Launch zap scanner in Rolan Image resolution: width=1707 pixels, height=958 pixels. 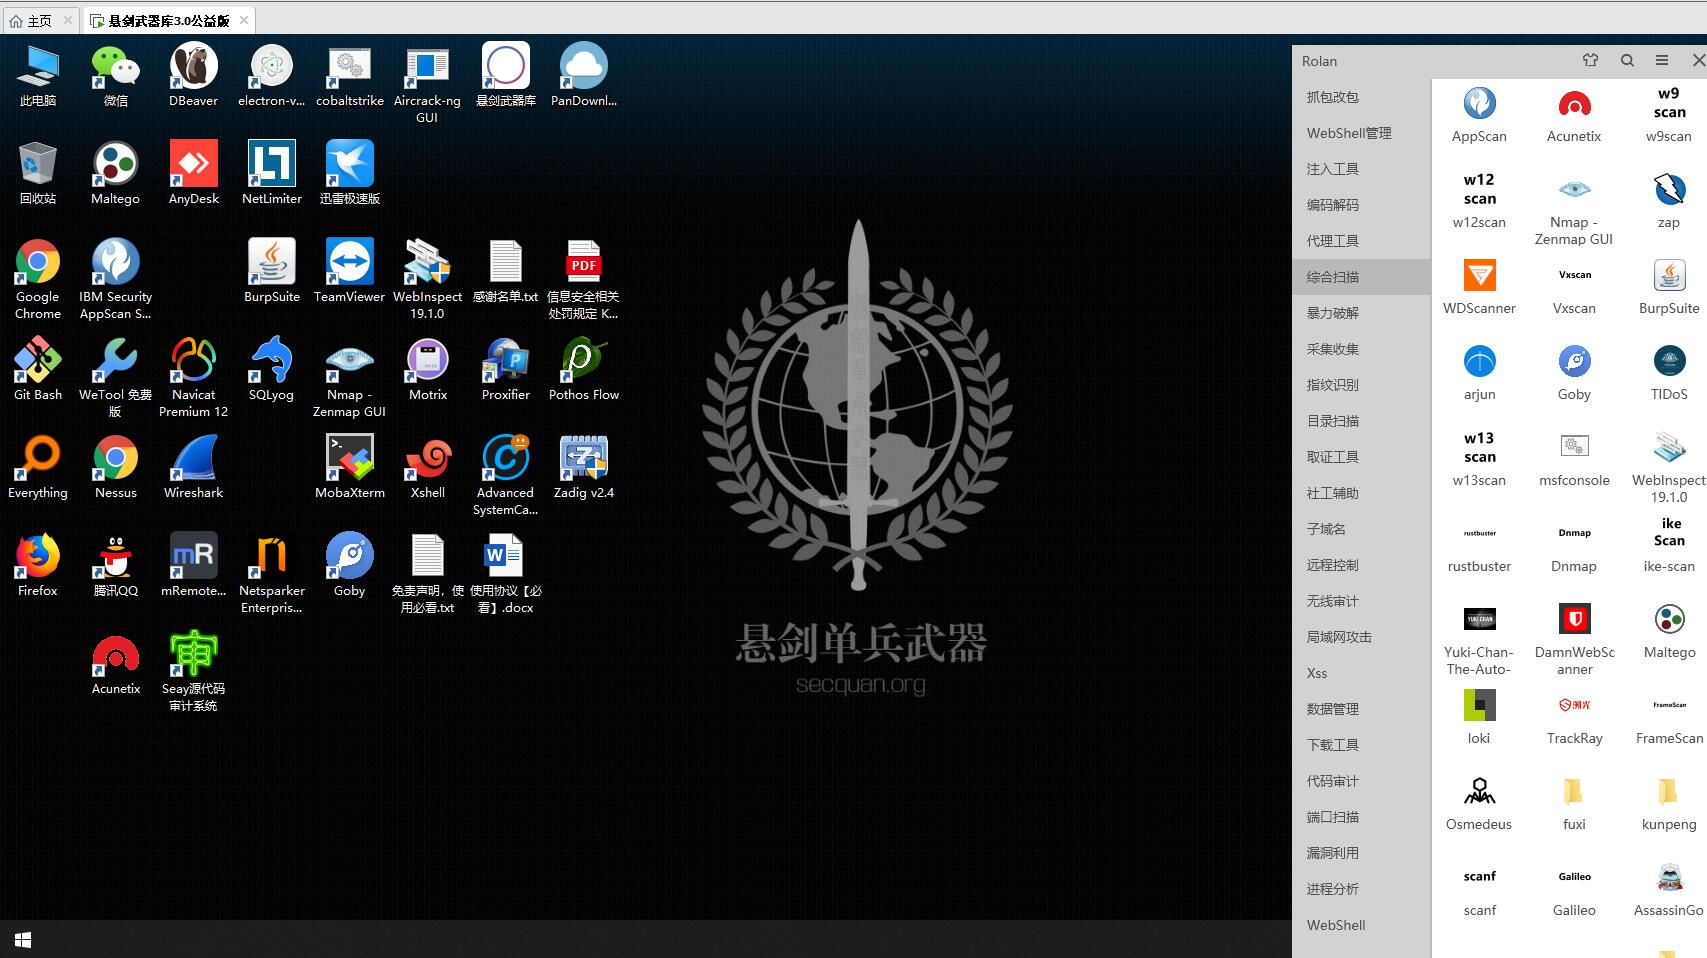pos(1669,201)
